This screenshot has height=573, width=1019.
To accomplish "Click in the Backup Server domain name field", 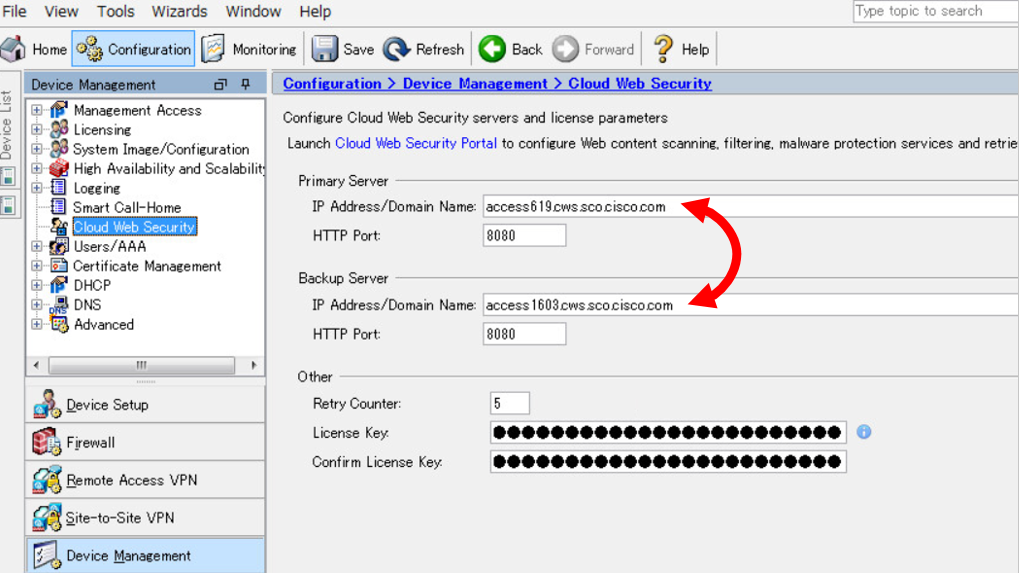I will click(x=751, y=305).
